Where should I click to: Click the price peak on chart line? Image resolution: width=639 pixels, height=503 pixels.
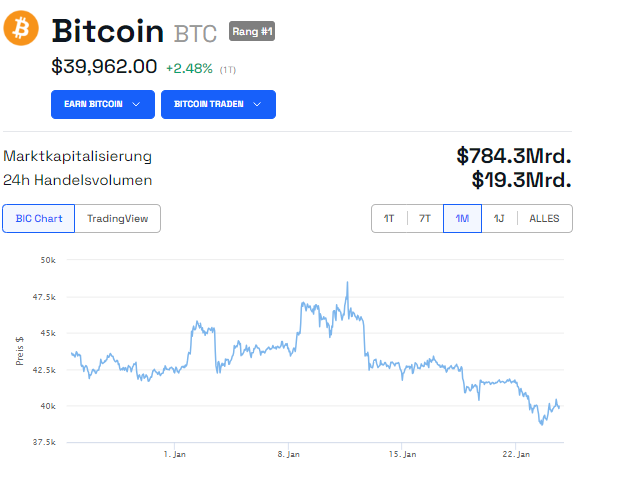pyautogui.click(x=347, y=284)
